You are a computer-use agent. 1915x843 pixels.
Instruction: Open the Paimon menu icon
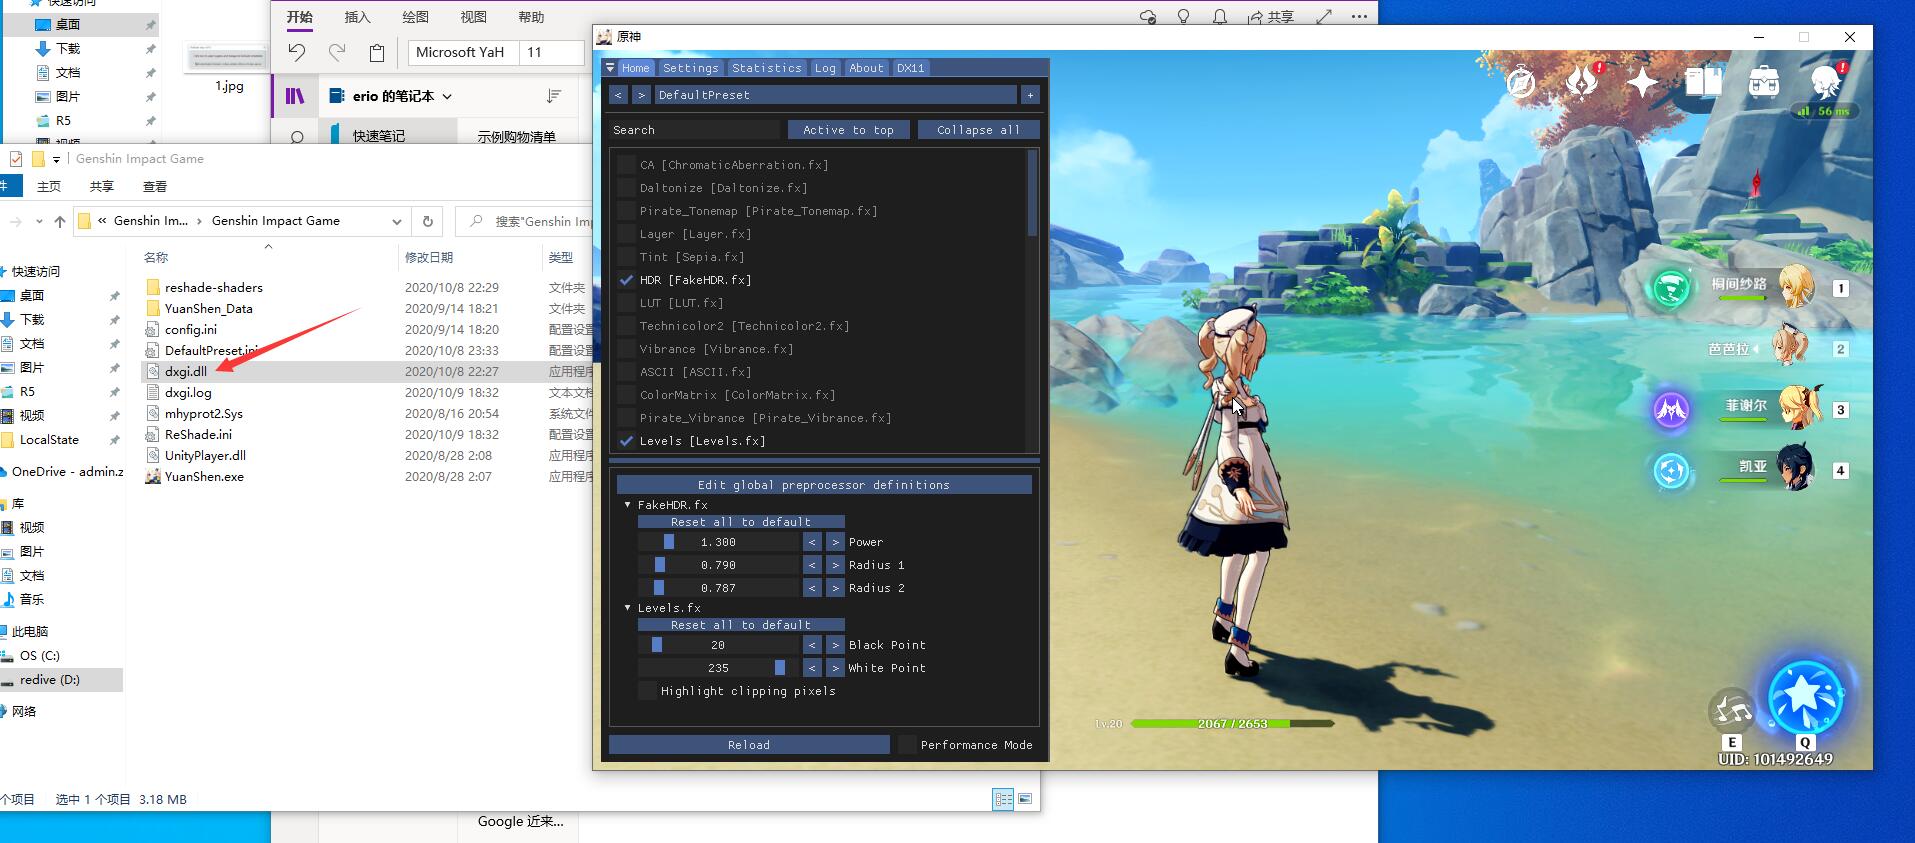click(1826, 80)
